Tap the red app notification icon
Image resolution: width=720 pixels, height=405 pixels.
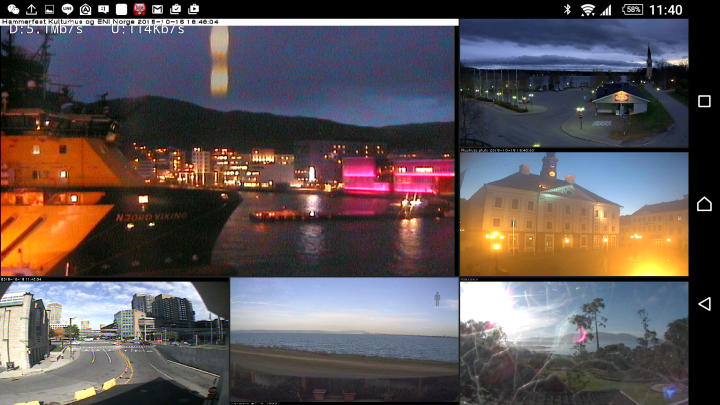pyautogui.click(x=139, y=9)
